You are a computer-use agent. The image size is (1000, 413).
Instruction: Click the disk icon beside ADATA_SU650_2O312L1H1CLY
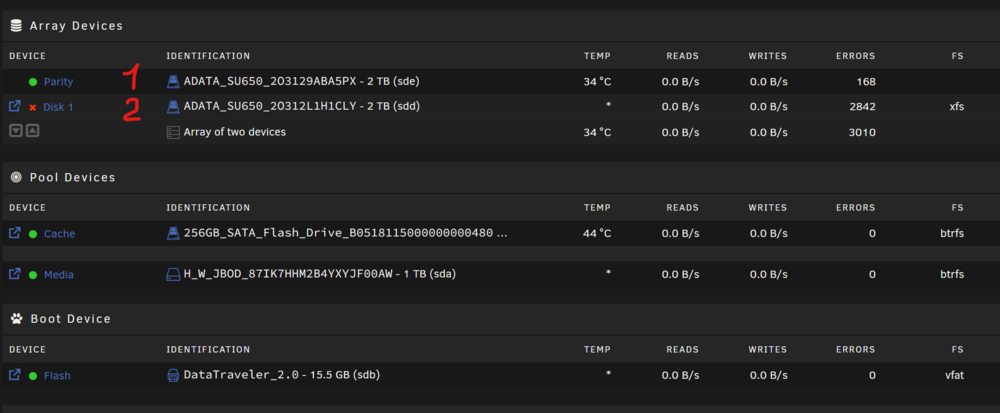pos(173,107)
